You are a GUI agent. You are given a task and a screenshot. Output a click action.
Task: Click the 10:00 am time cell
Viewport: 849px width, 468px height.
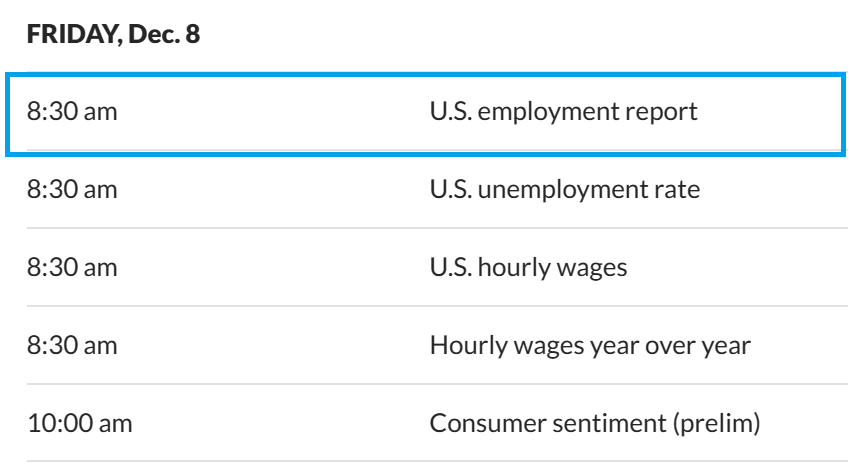tap(79, 423)
